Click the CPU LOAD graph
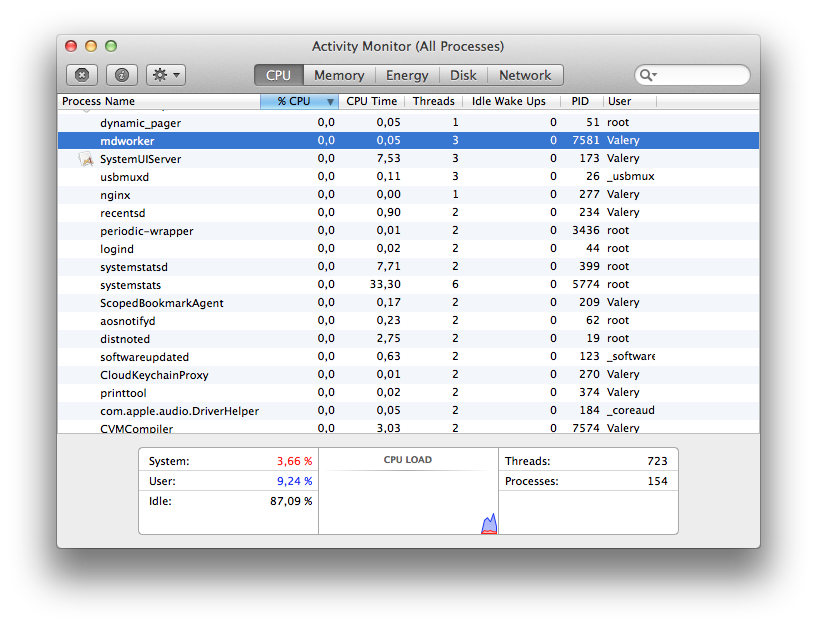This screenshot has height=627, width=817. click(408, 500)
